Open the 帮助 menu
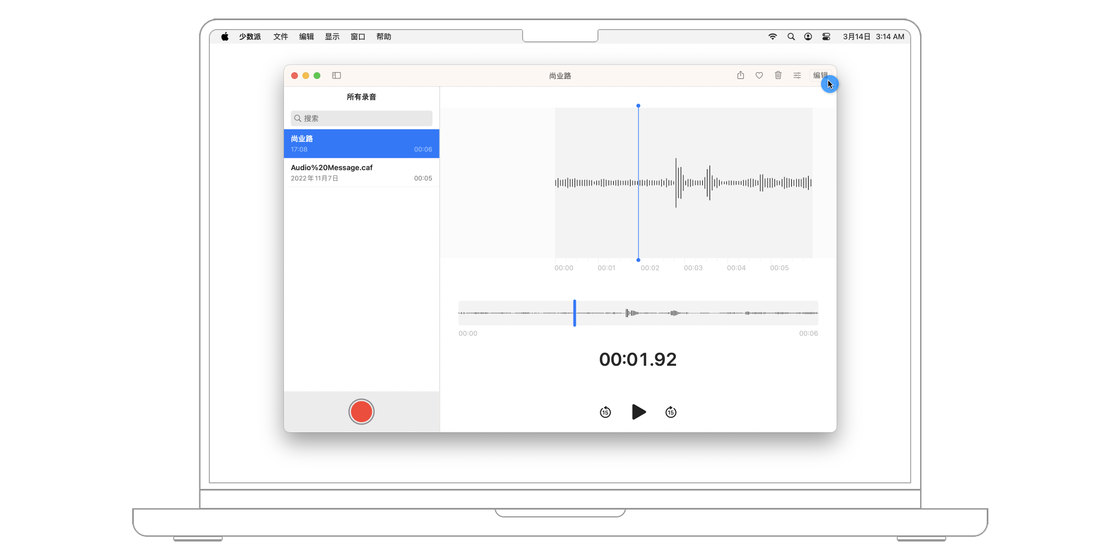 [384, 36]
